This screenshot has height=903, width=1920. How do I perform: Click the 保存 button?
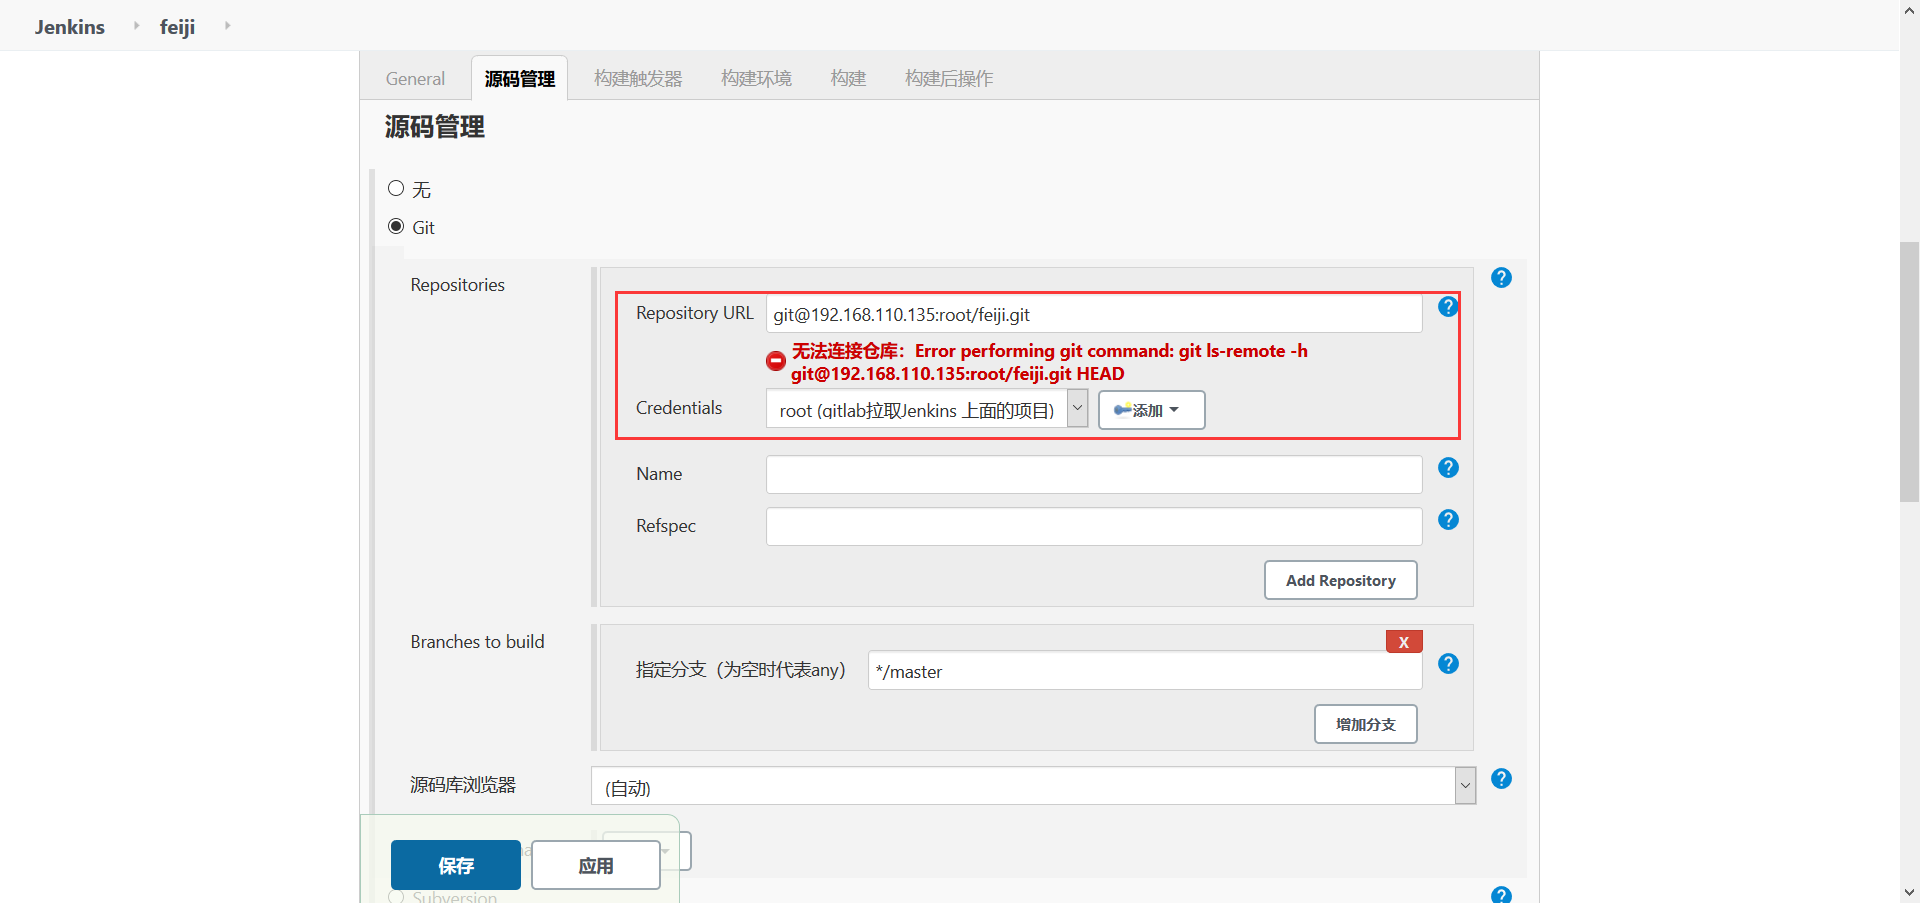pyautogui.click(x=456, y=865)
